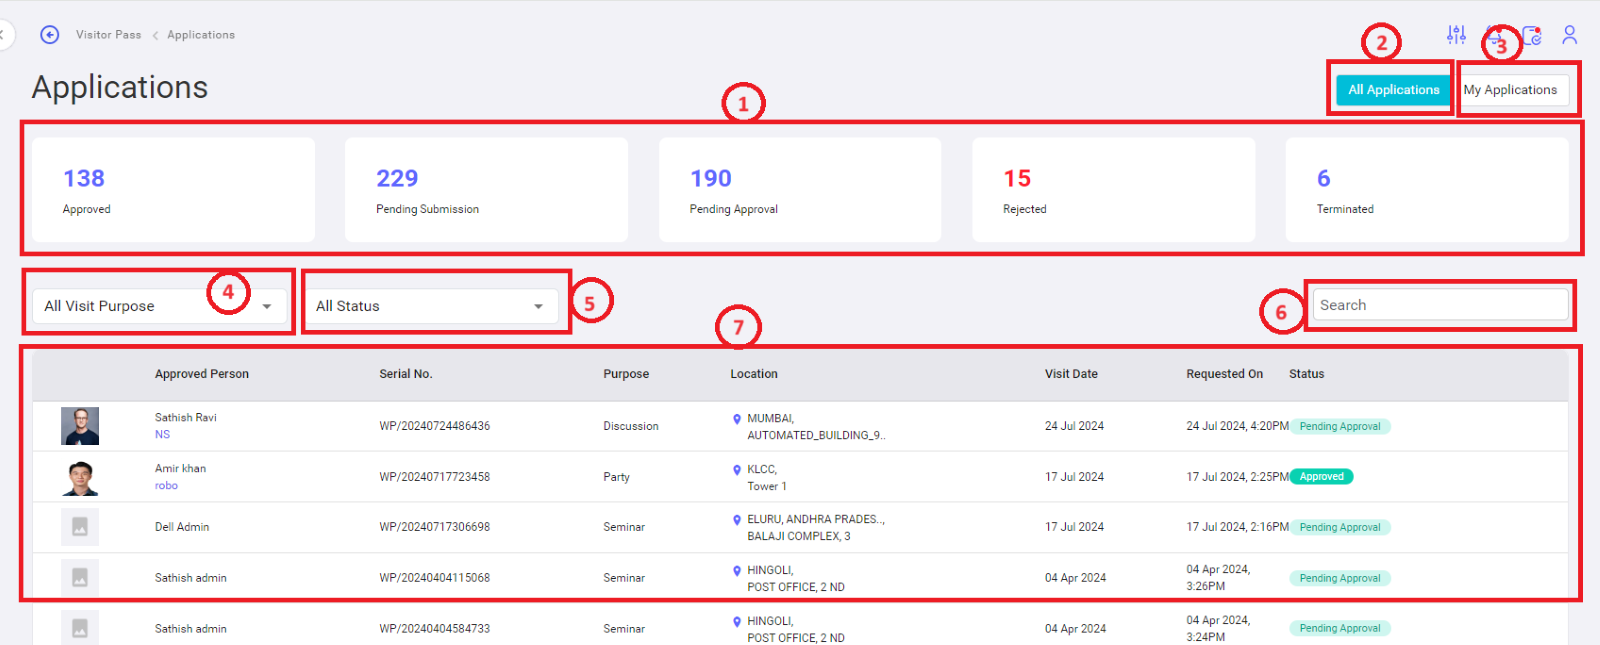This screenshot has width=1600, height=645.
Task: Open the approvals icon with red dot
Action: pyautogui.click(x=1532, y=36)
